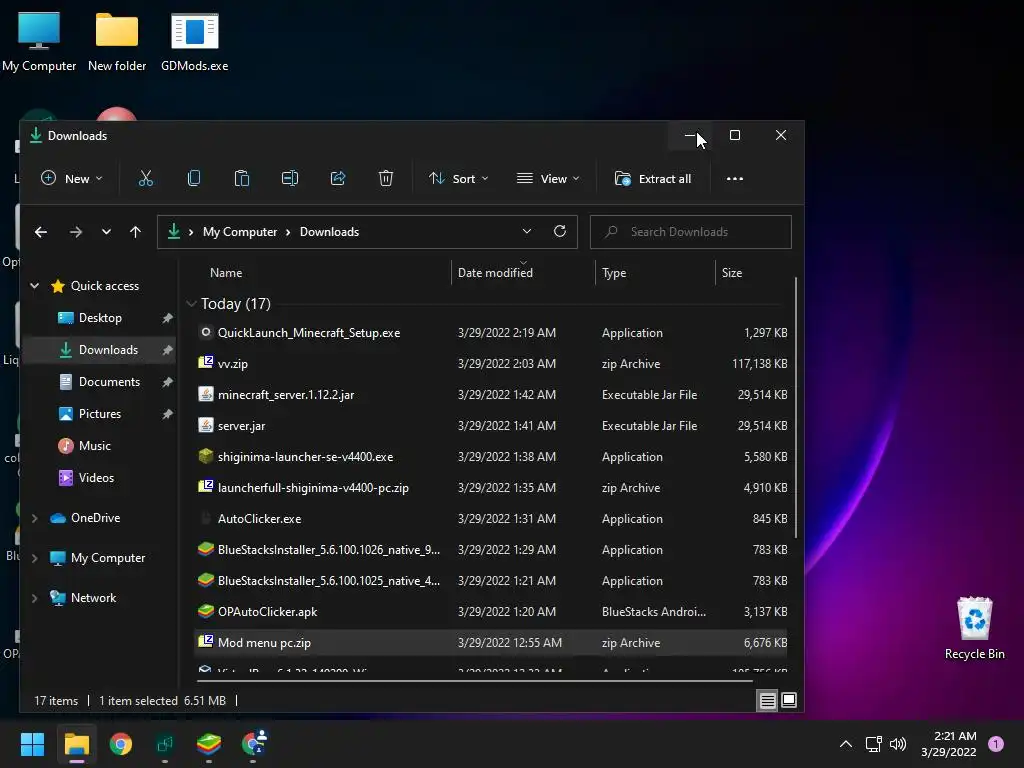
Task: Select Pictures in navigation pane
Action: pos(100,414)
